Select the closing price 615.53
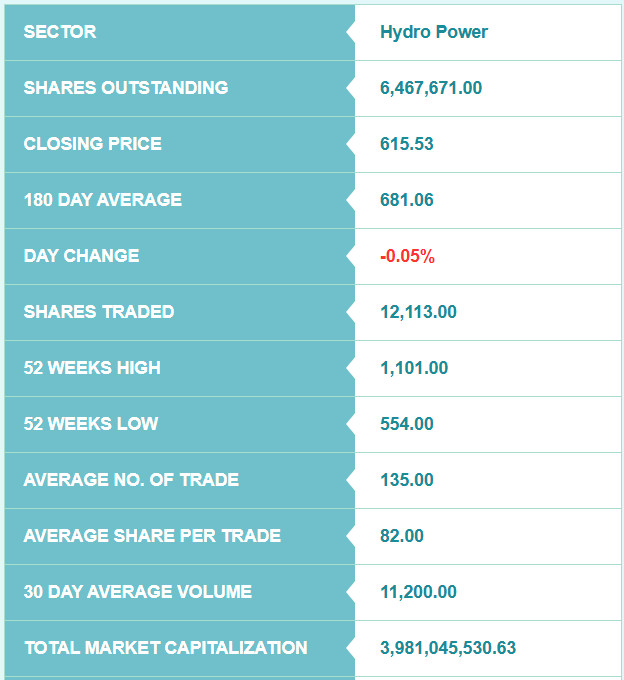 pos(407,144)
